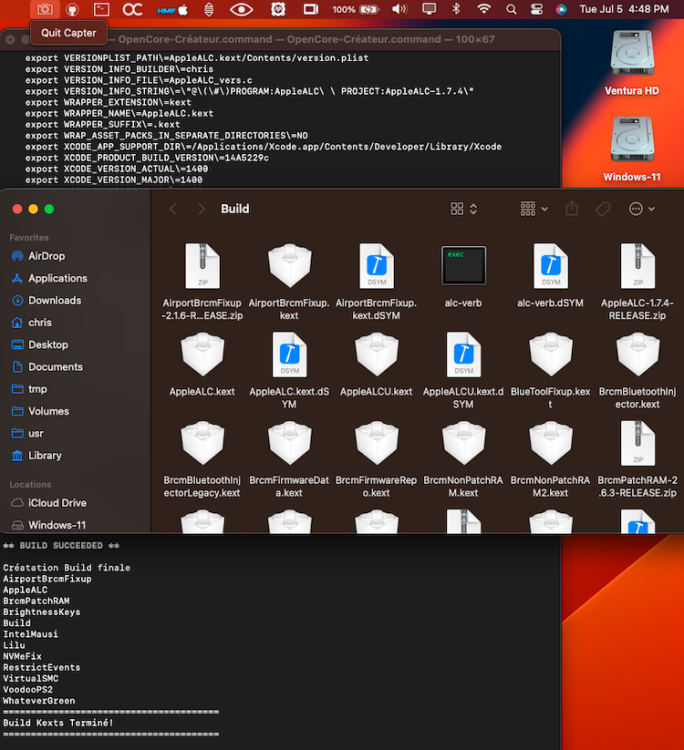Image resolution: width=684 pixels, height=750 pixels.
Task: Click the display mirroring menu bar icon
Action: pos(429,9)
